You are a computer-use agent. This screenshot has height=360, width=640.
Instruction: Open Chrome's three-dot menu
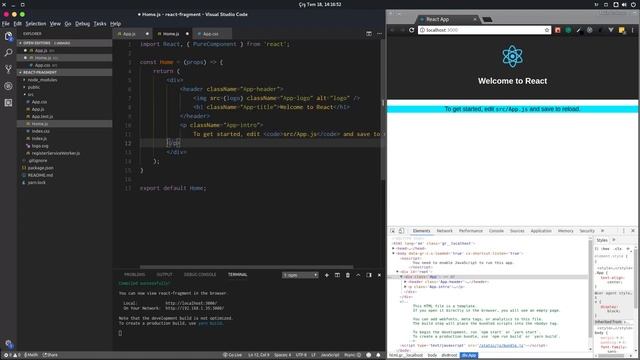(x=633, y=30)
